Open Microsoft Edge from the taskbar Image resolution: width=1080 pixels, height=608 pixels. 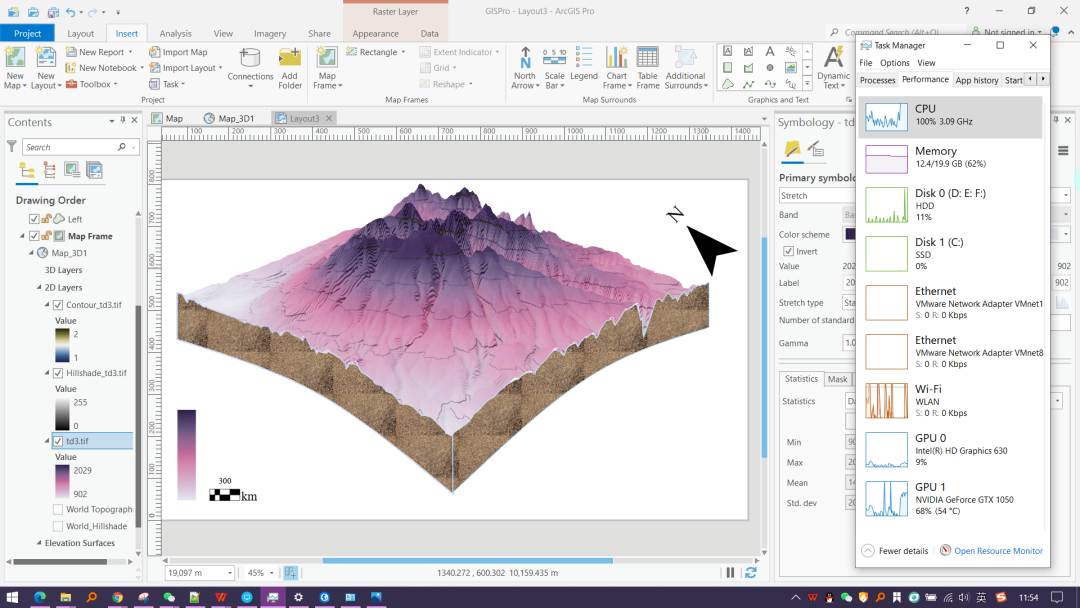[39, 597]
